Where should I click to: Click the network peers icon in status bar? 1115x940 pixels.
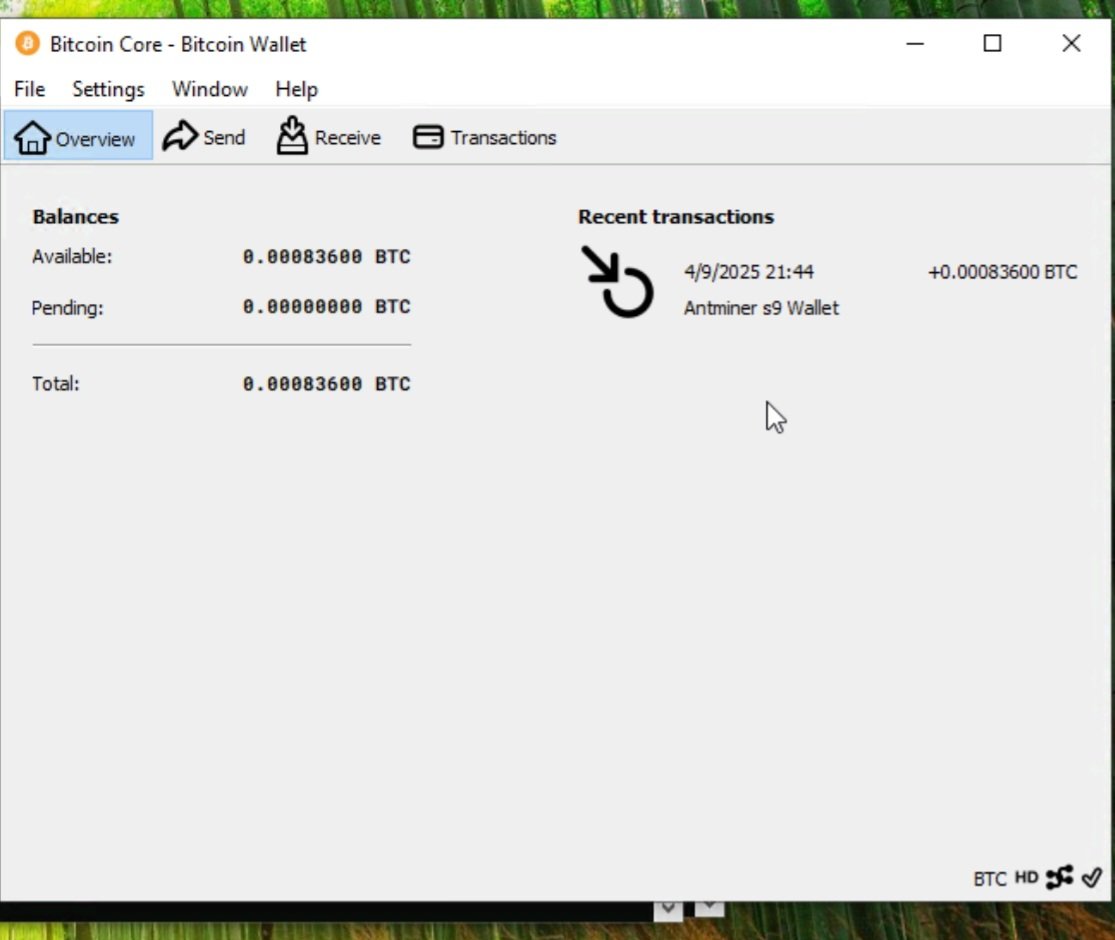tap(1059, 878)
